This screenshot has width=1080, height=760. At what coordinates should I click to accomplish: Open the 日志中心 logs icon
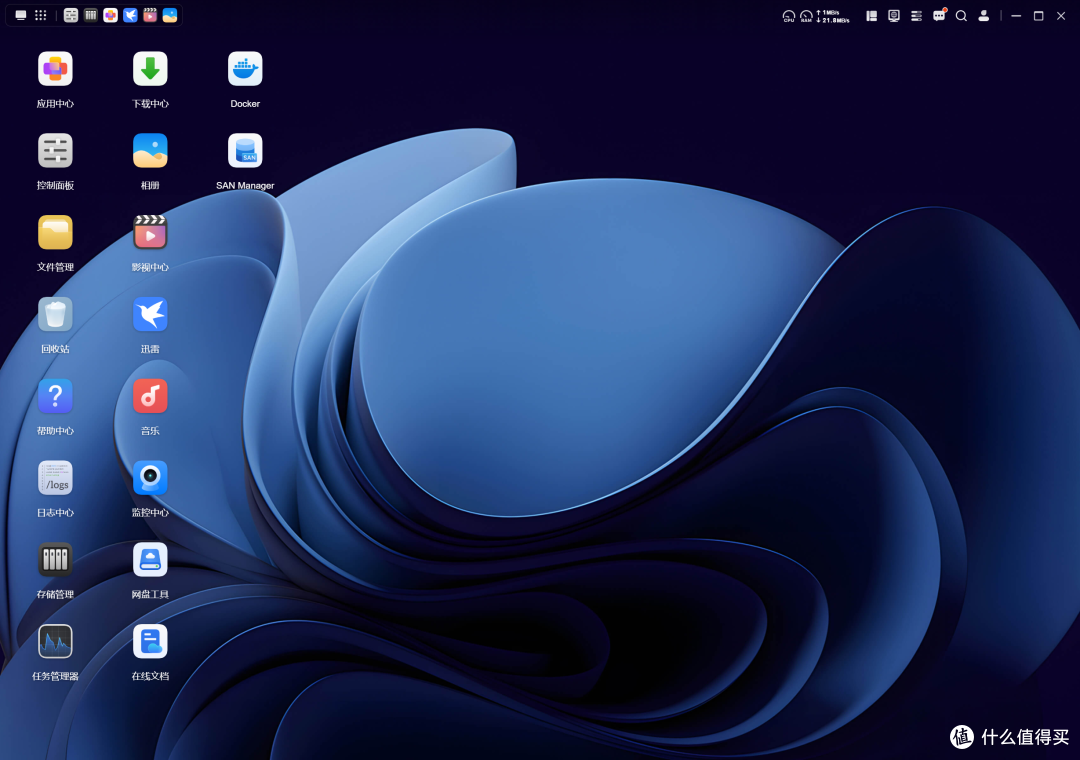[x=55, y=478]
